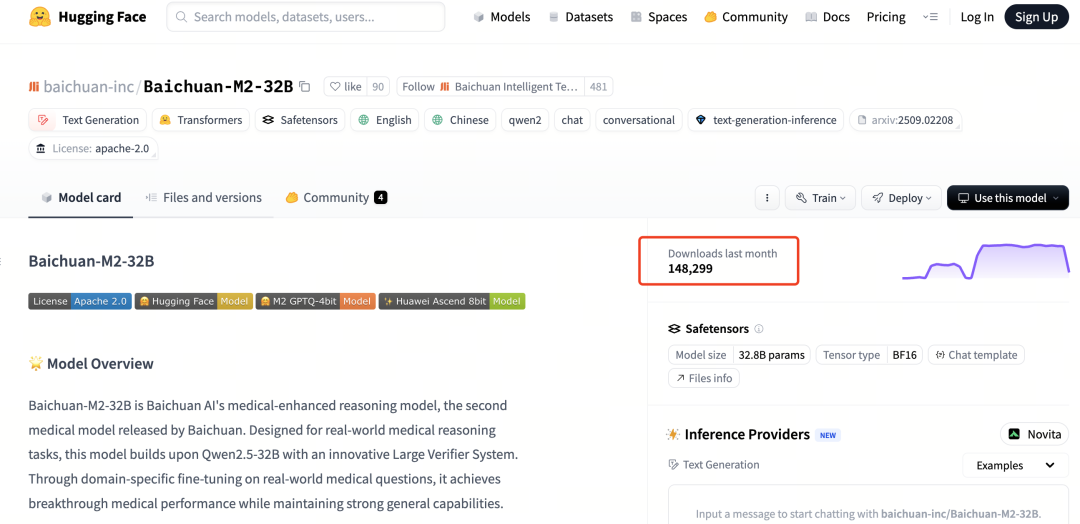Open the three-dot options menu
The image size is (1080, 524).
click(x=766, y=198)
